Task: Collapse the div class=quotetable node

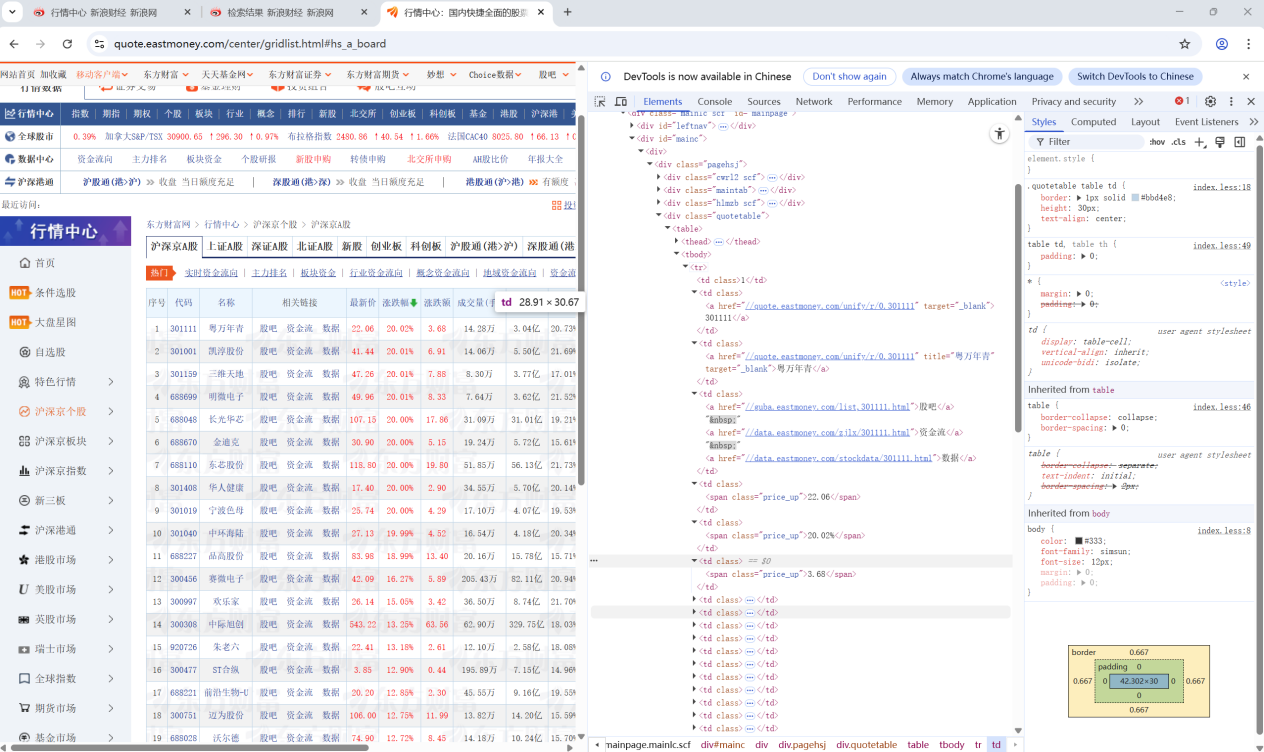Action: [659, 215]
